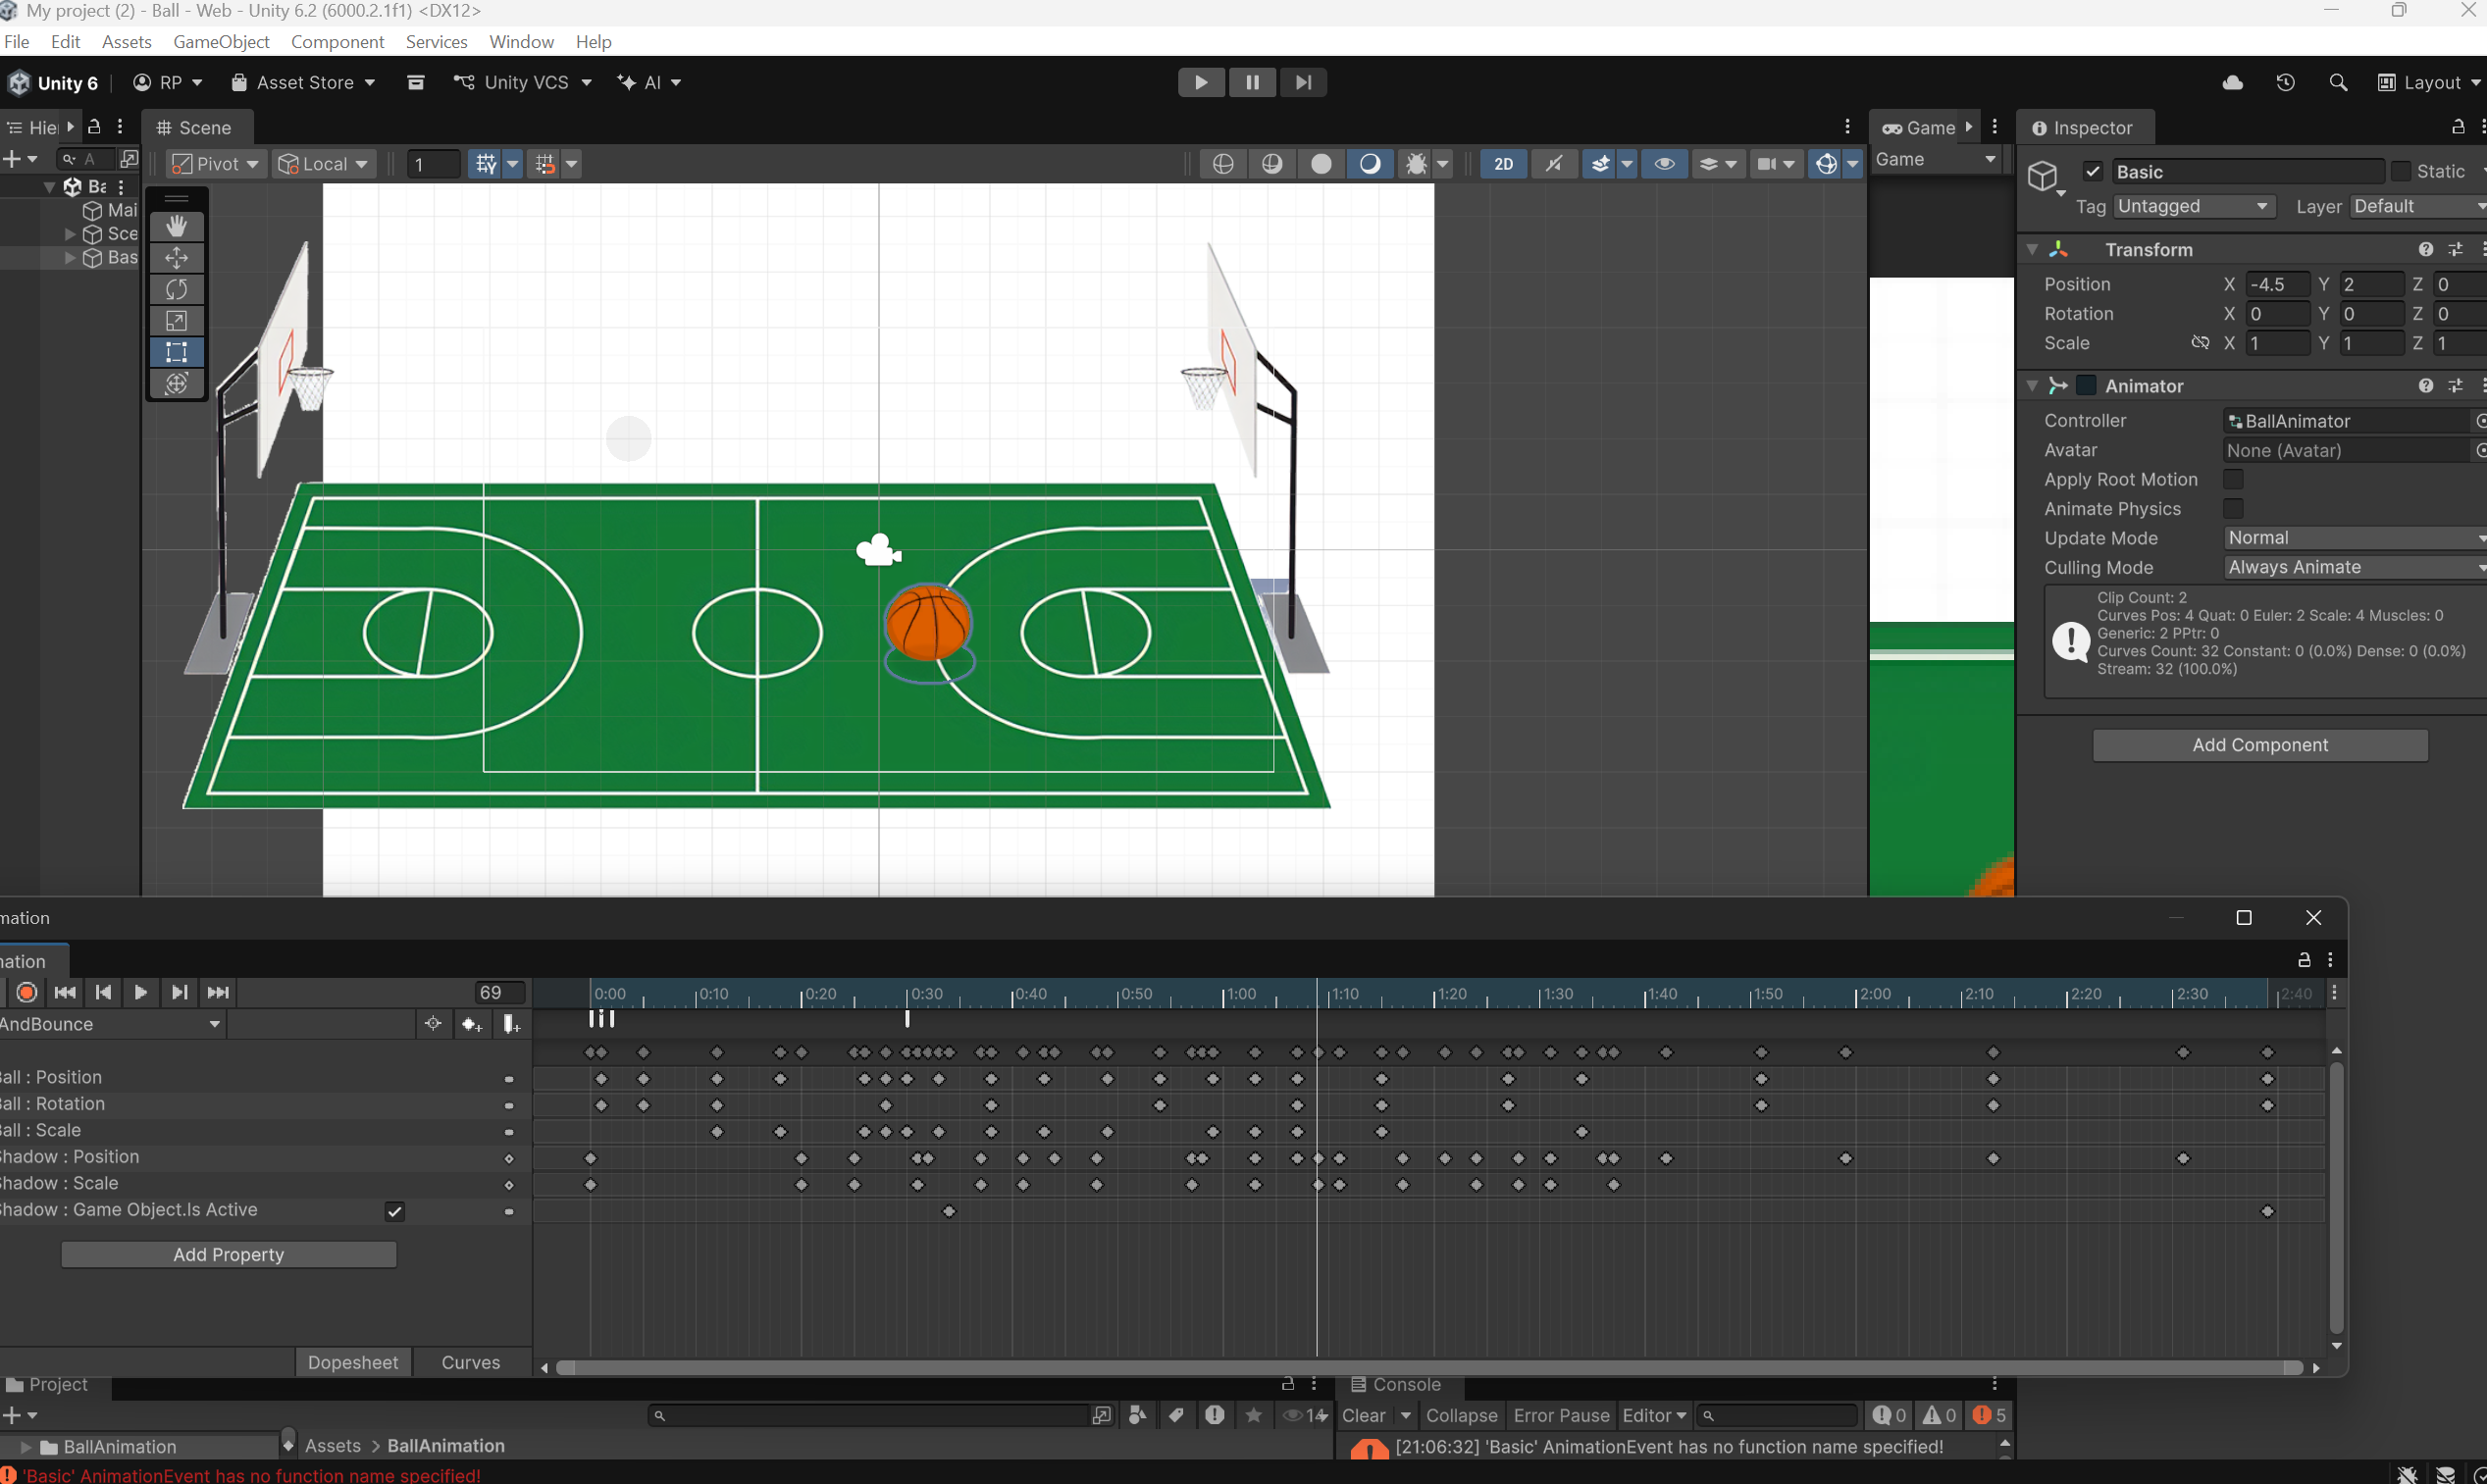Open Unity Cloud icon
The image size is (2487, 1484).
tap(2232, 82)
